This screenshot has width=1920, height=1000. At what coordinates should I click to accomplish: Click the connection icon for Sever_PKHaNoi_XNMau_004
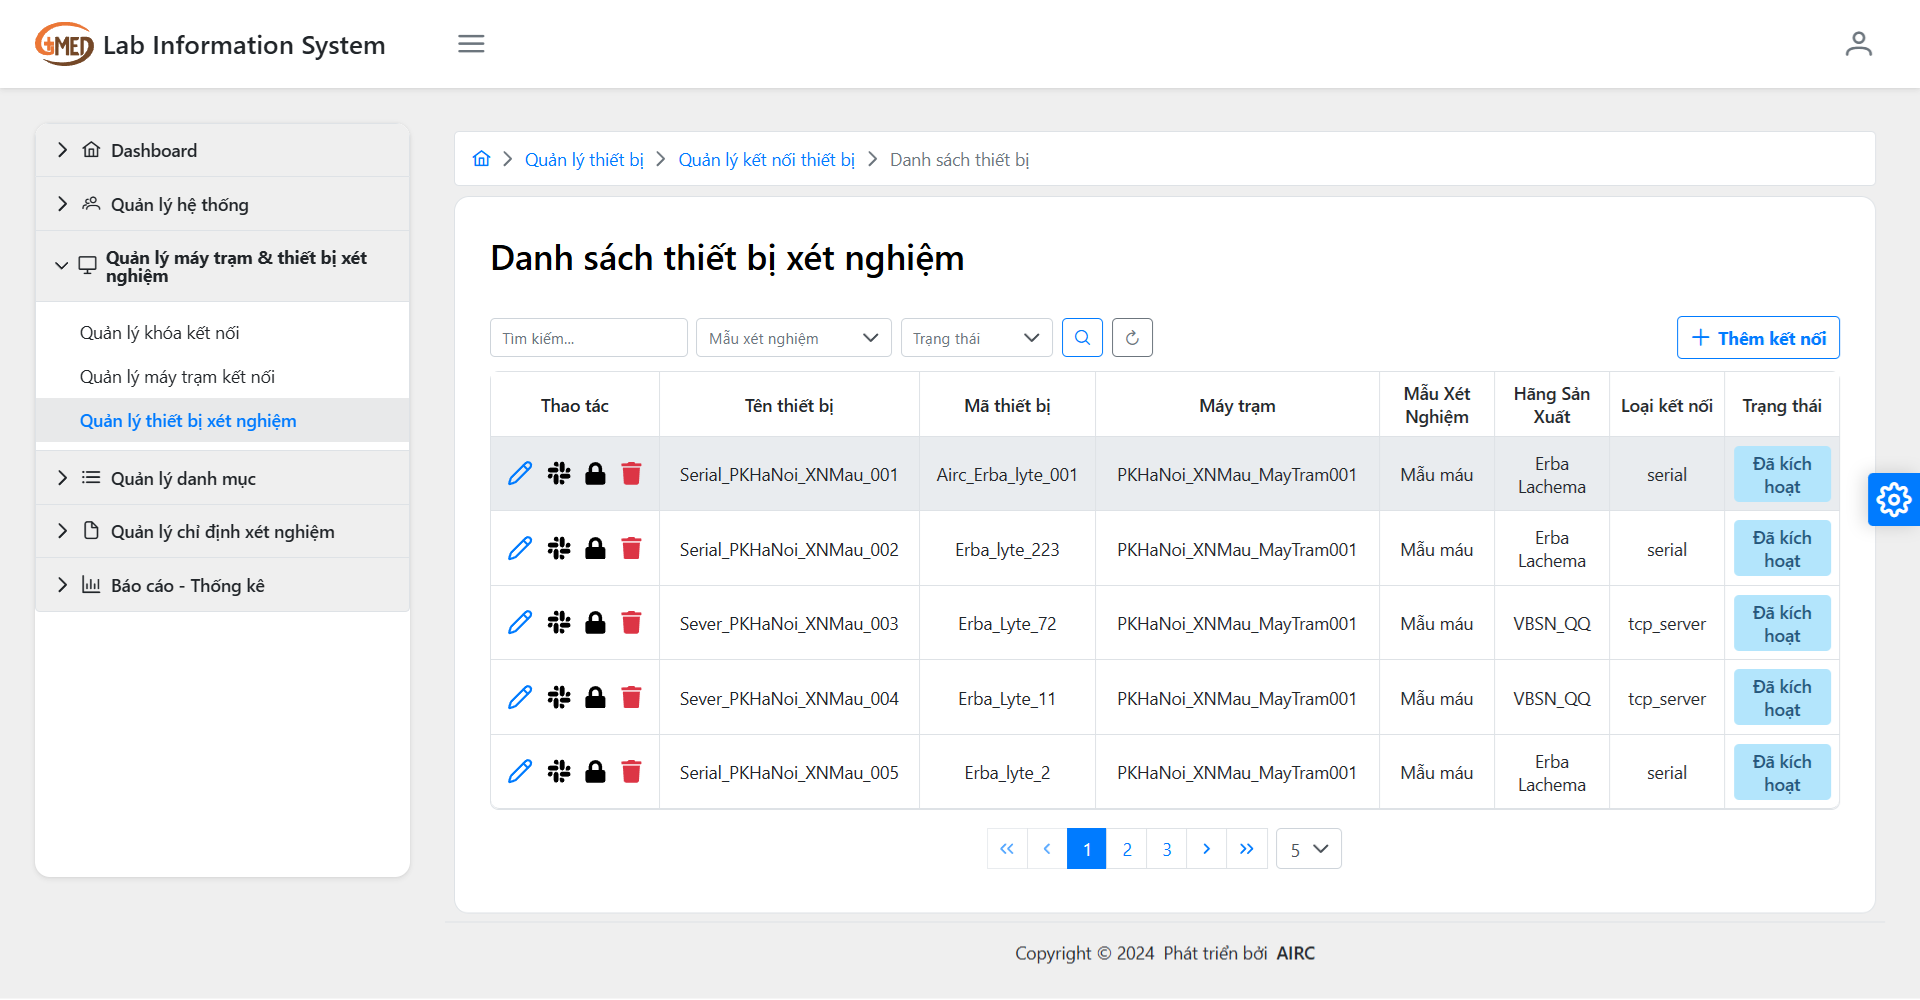[x=559, y=698]
